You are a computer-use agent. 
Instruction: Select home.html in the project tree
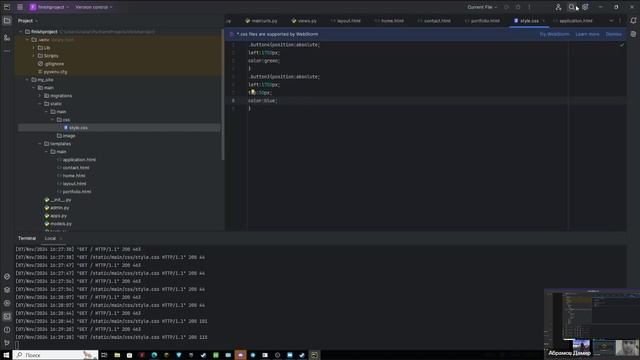pyautogui.click(x=71, y=176)
